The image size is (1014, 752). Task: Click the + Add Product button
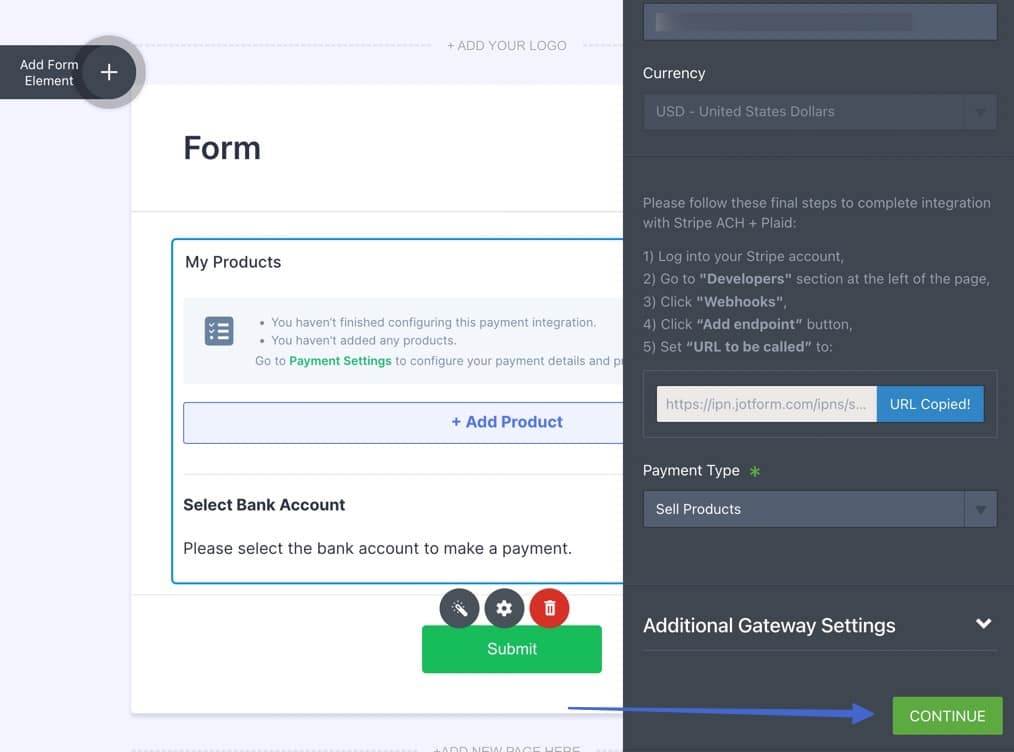(x=507, y=422)
